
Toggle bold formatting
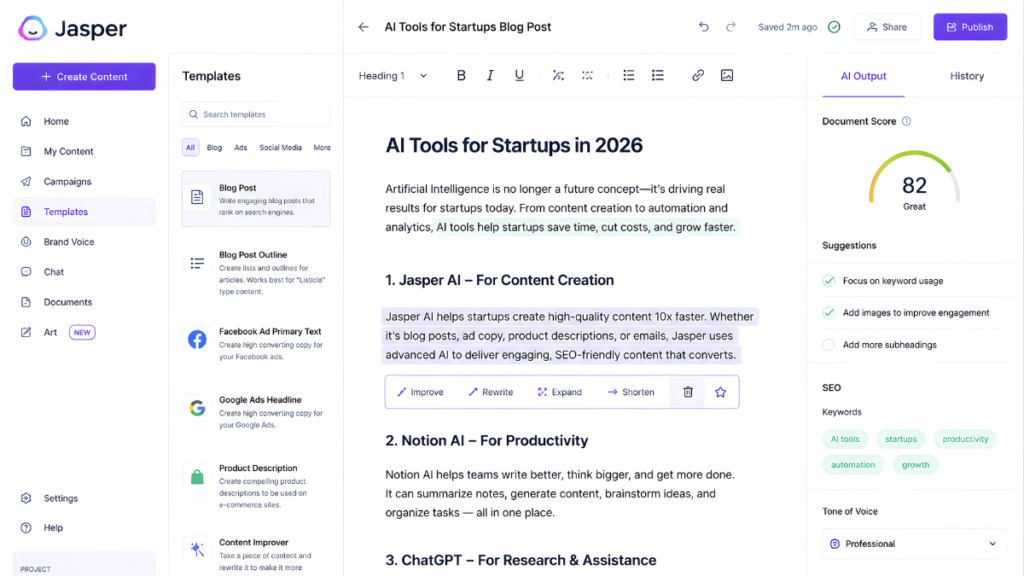pos(461,76)
